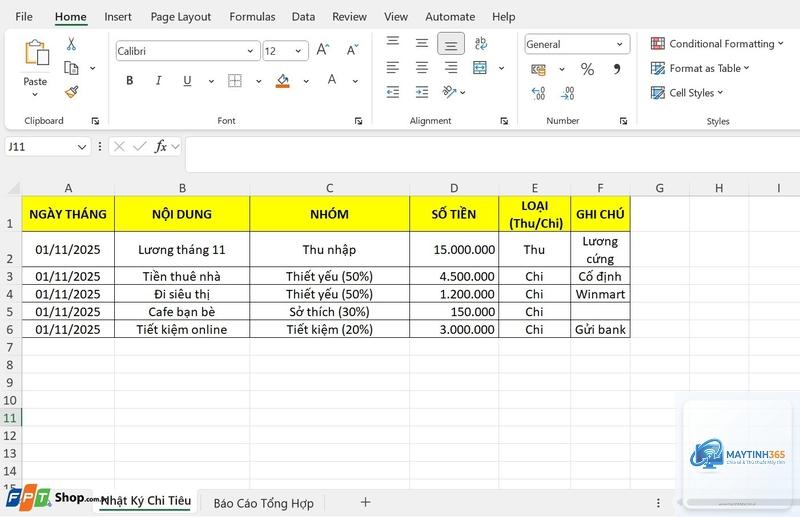Toggle center text alignment
This screenshot has width=800, height=517.
point(421,67)
